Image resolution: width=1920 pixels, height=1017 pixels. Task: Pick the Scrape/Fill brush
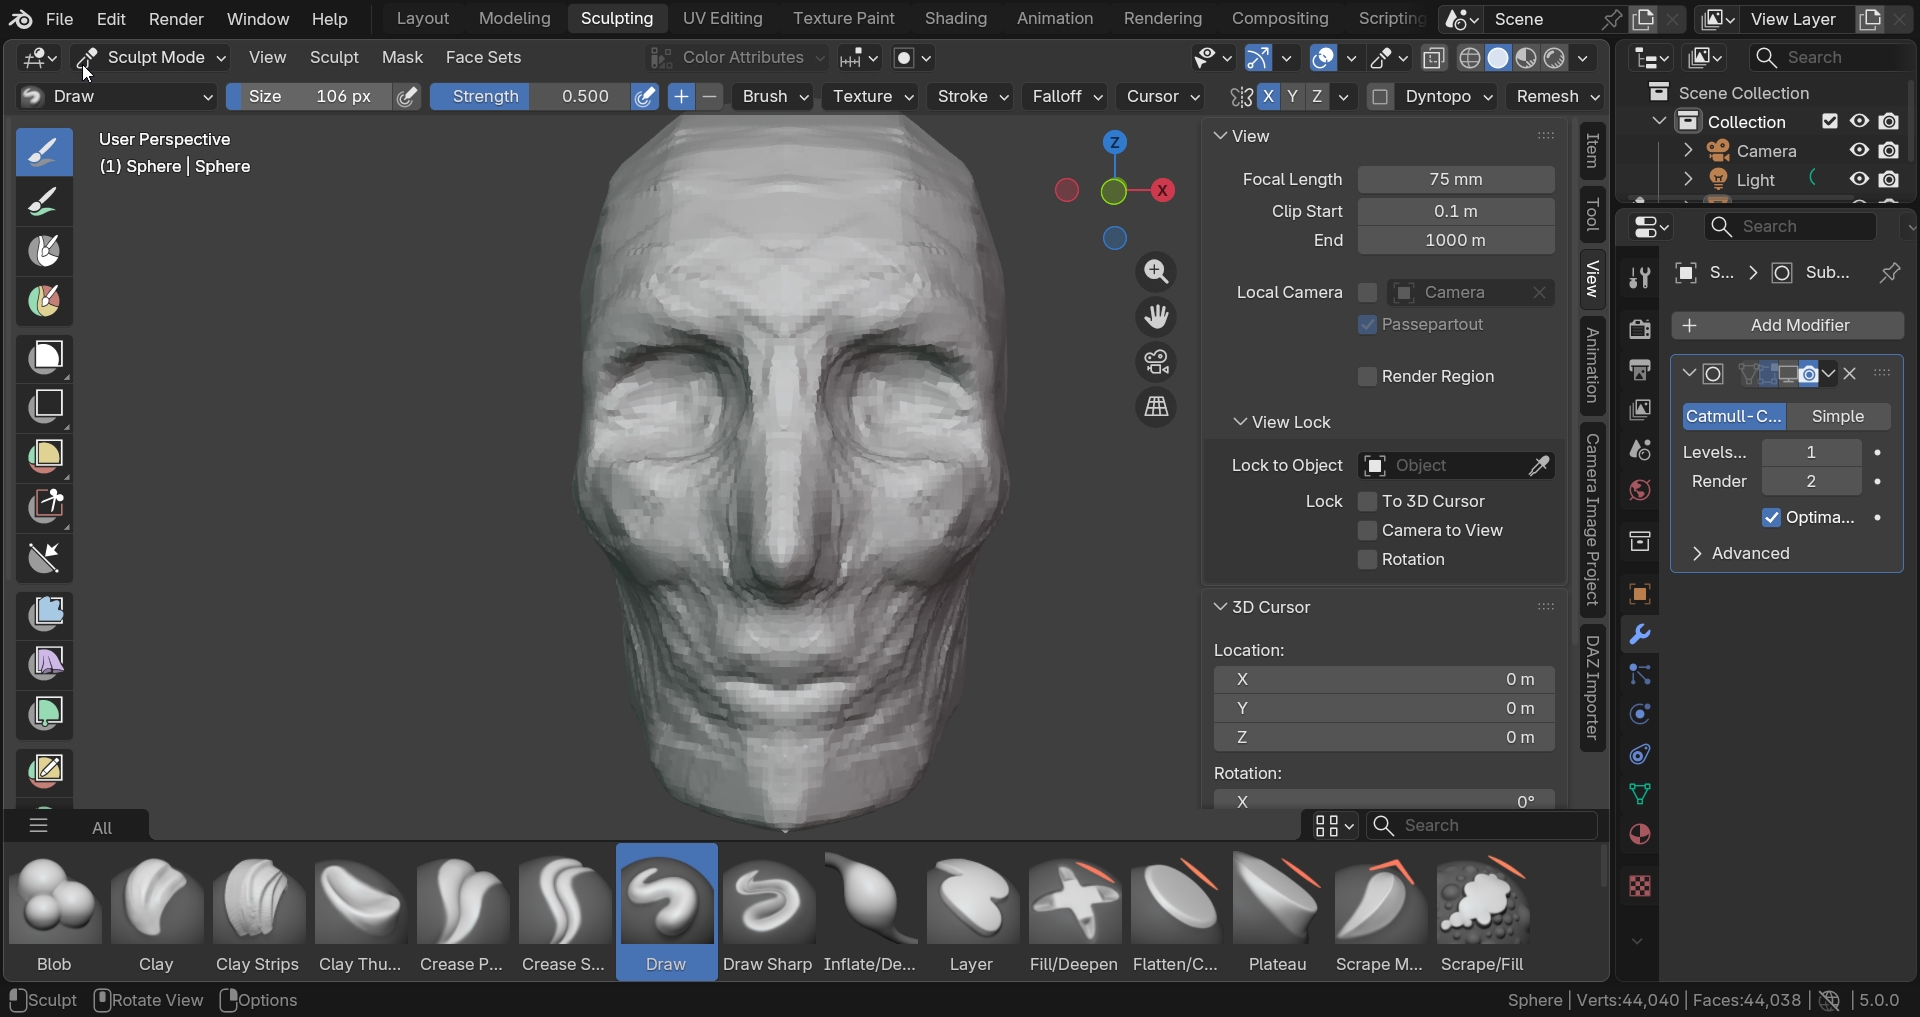pos(1482,904)
